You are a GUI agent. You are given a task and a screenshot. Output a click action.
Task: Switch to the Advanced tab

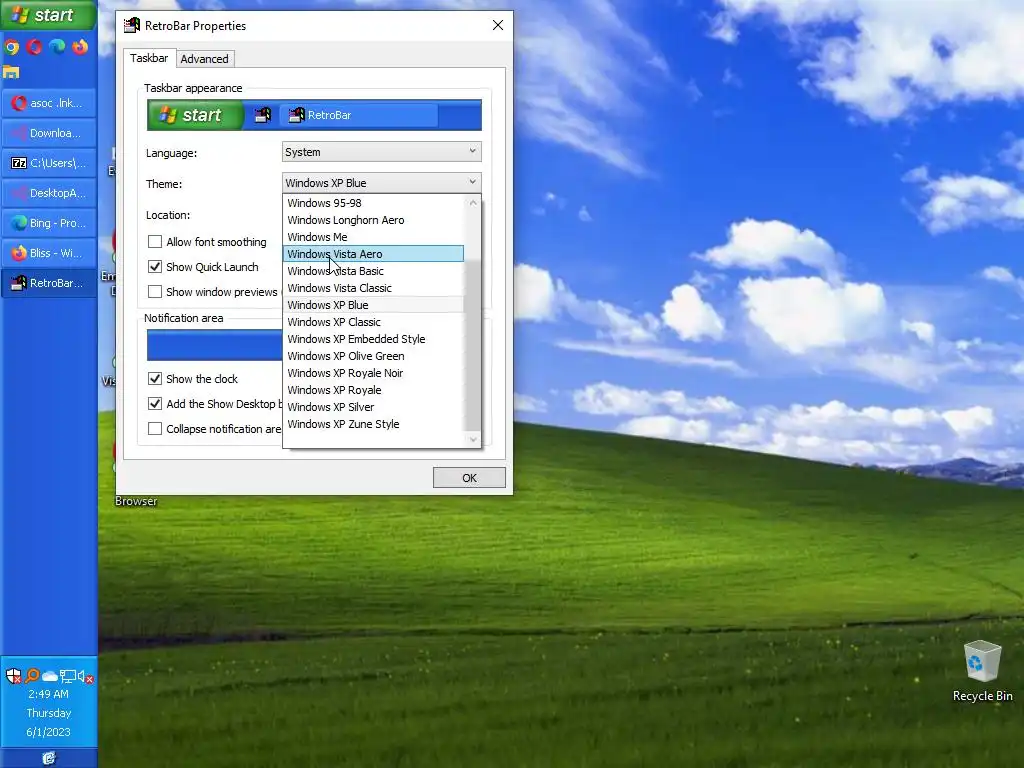coord(204,59)
